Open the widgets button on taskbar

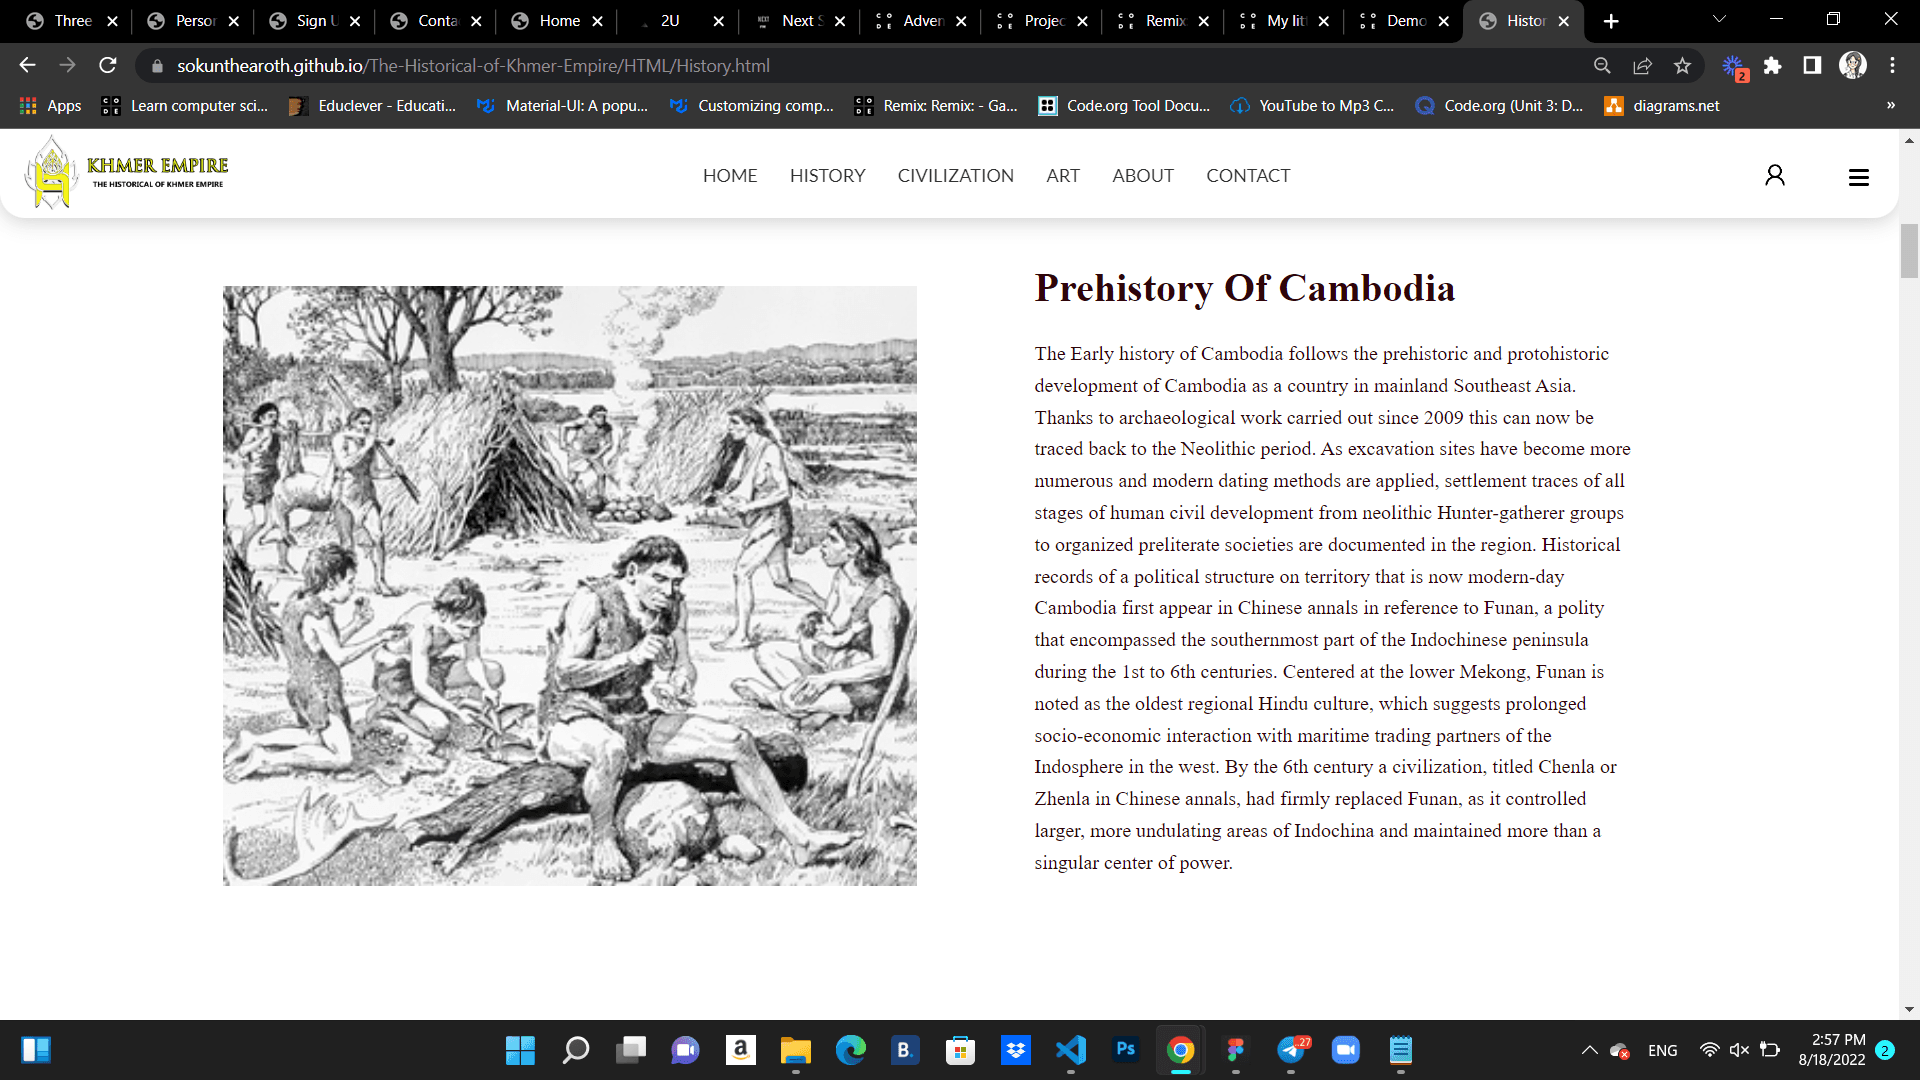(36, 1050)
